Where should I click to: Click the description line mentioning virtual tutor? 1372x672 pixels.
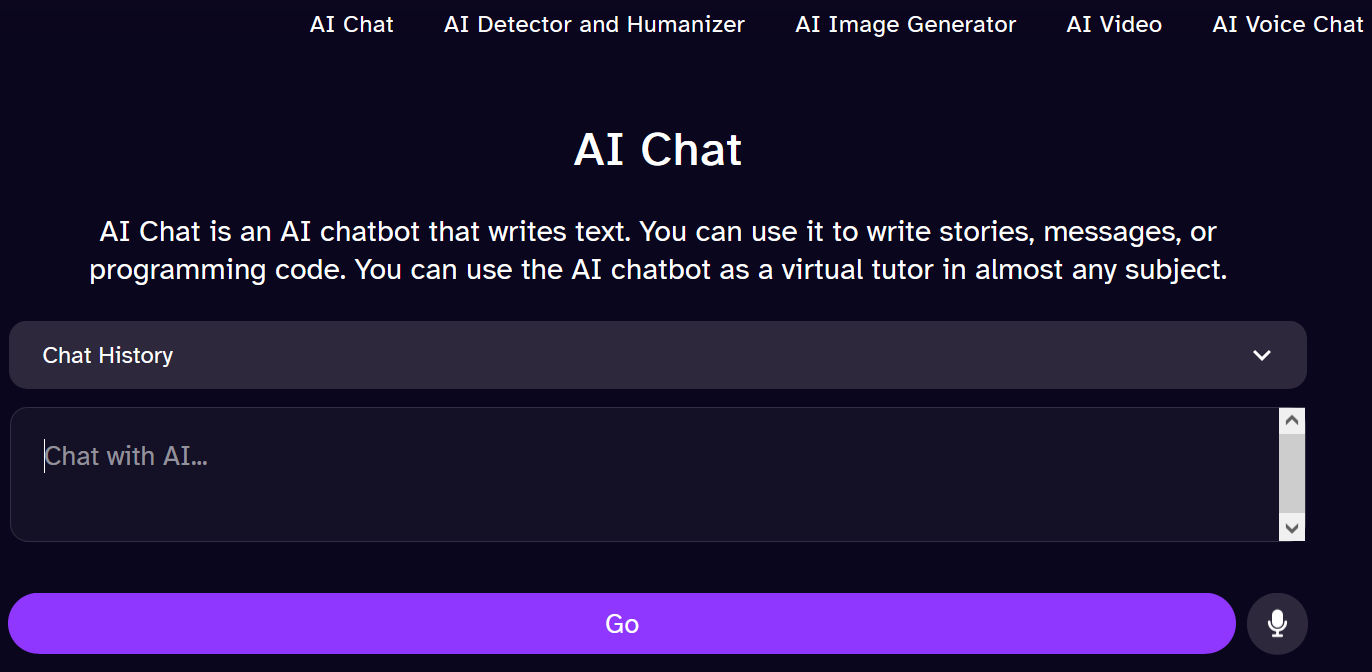pos(658,270)
